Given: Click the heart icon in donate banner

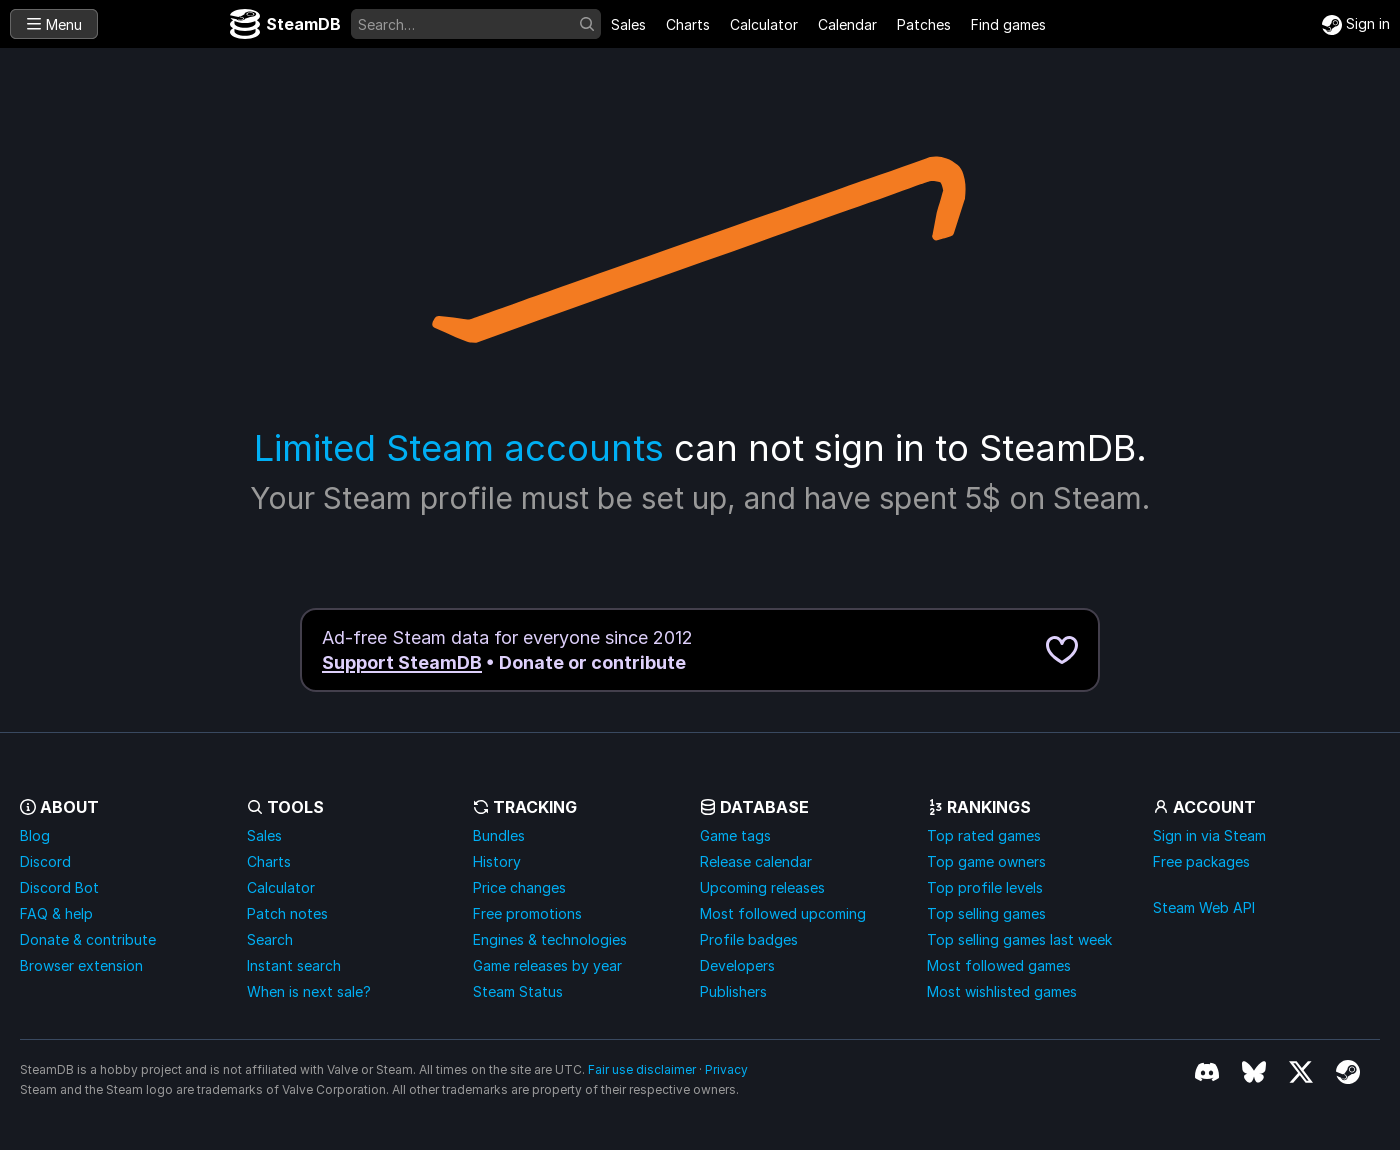Looking at the screenshot, I should tap(1062, 650).
